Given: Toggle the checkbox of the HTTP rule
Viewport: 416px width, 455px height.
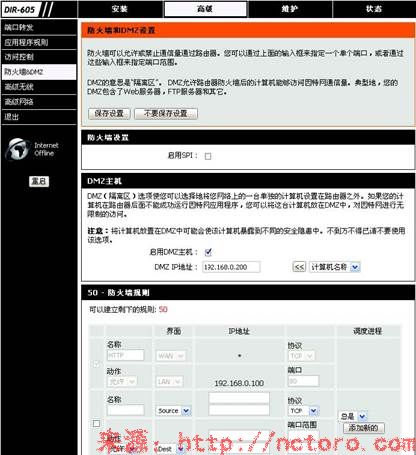Looking at the screenshot, I should [x=96, y=364].
